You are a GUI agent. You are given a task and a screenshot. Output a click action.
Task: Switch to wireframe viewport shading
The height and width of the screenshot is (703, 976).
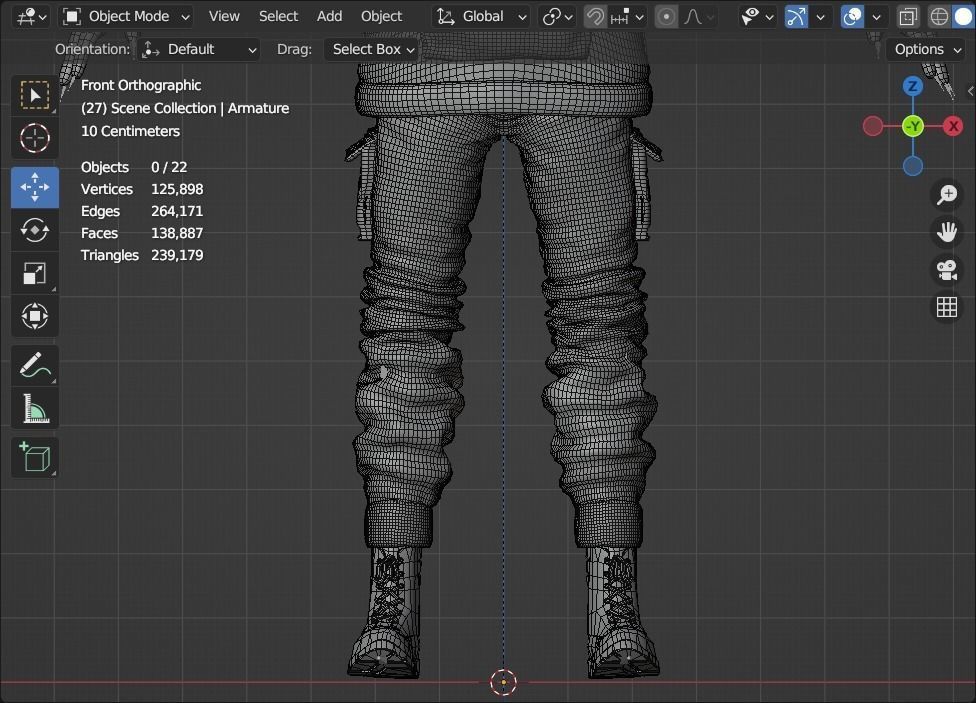coord(939,17)
